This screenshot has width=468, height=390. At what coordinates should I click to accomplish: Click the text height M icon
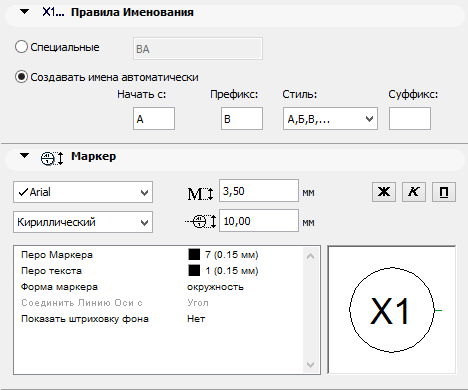[x=200, y=193]
